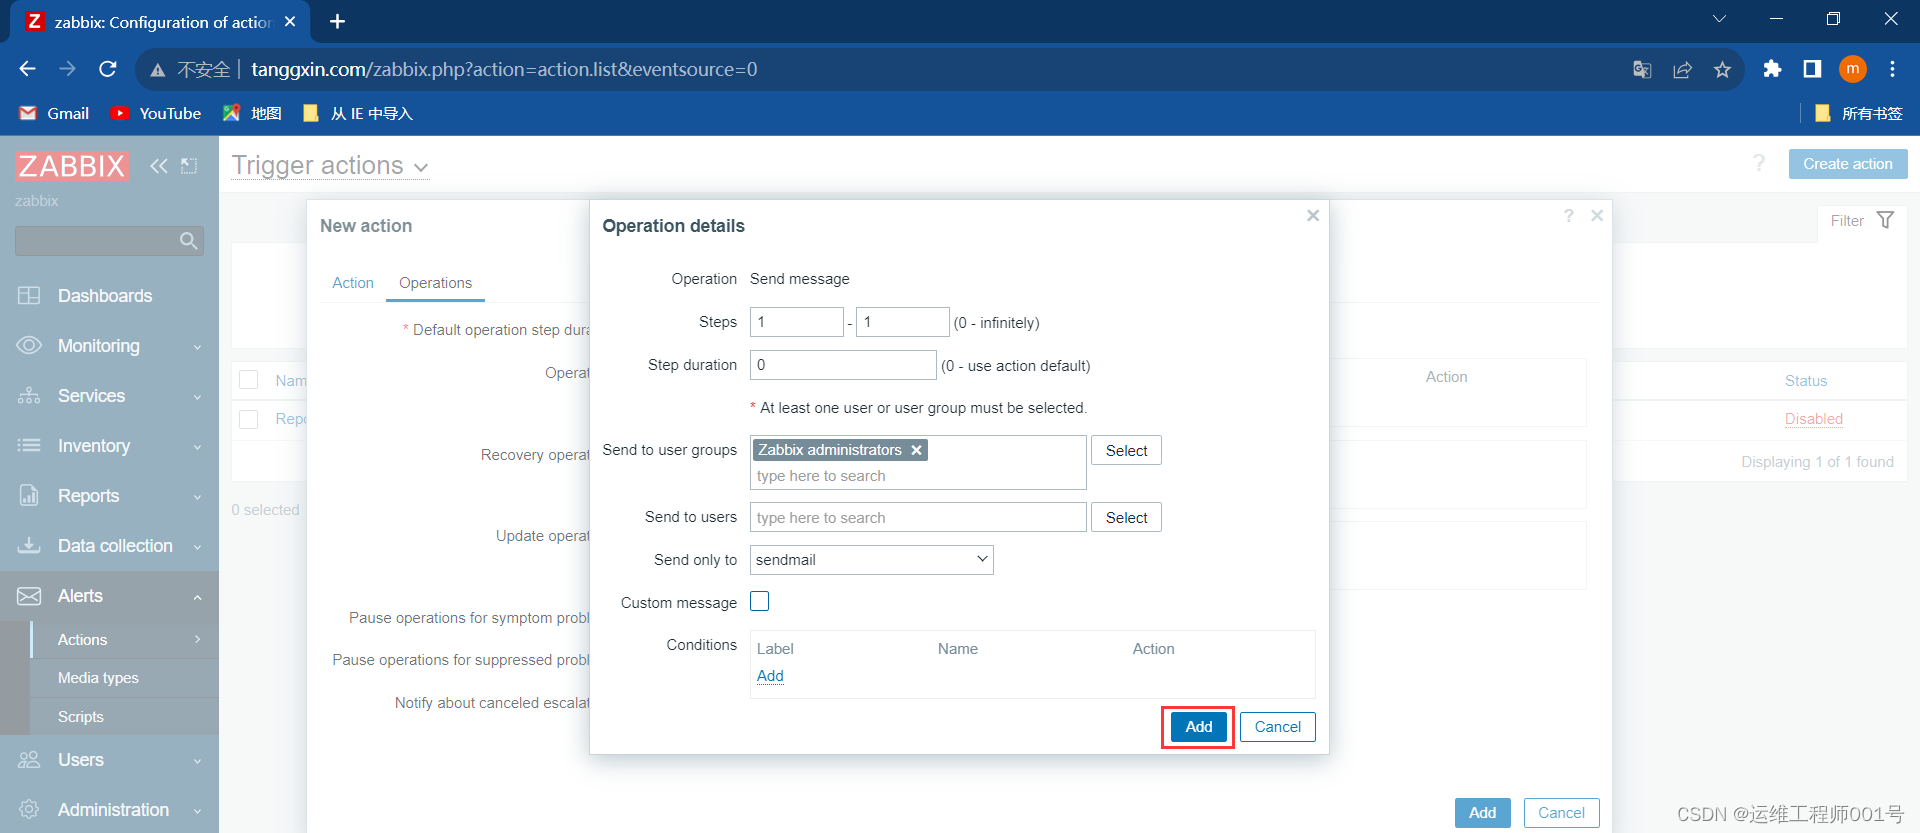Screen dimensions: 1920x833
Task: Click the hide sidebar icon next to collapse
Action: [189, 166]
